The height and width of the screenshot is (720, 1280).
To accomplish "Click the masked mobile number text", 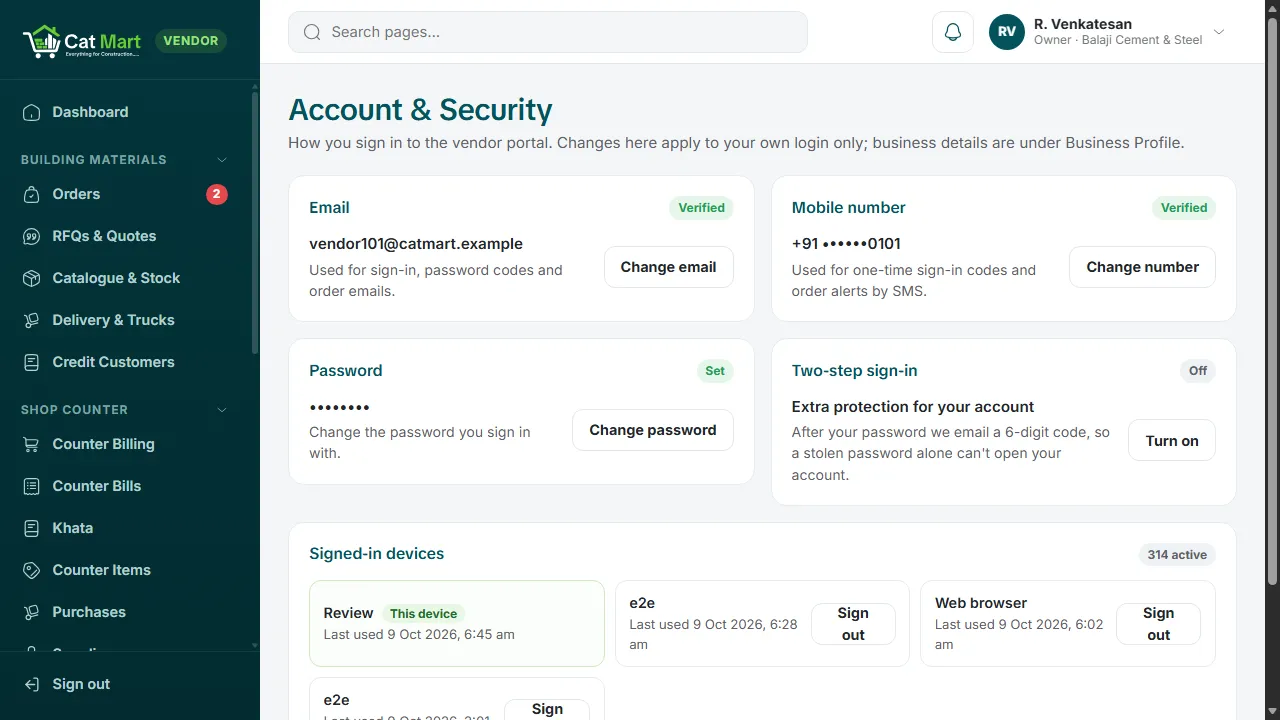I will [x=846, y=244].
